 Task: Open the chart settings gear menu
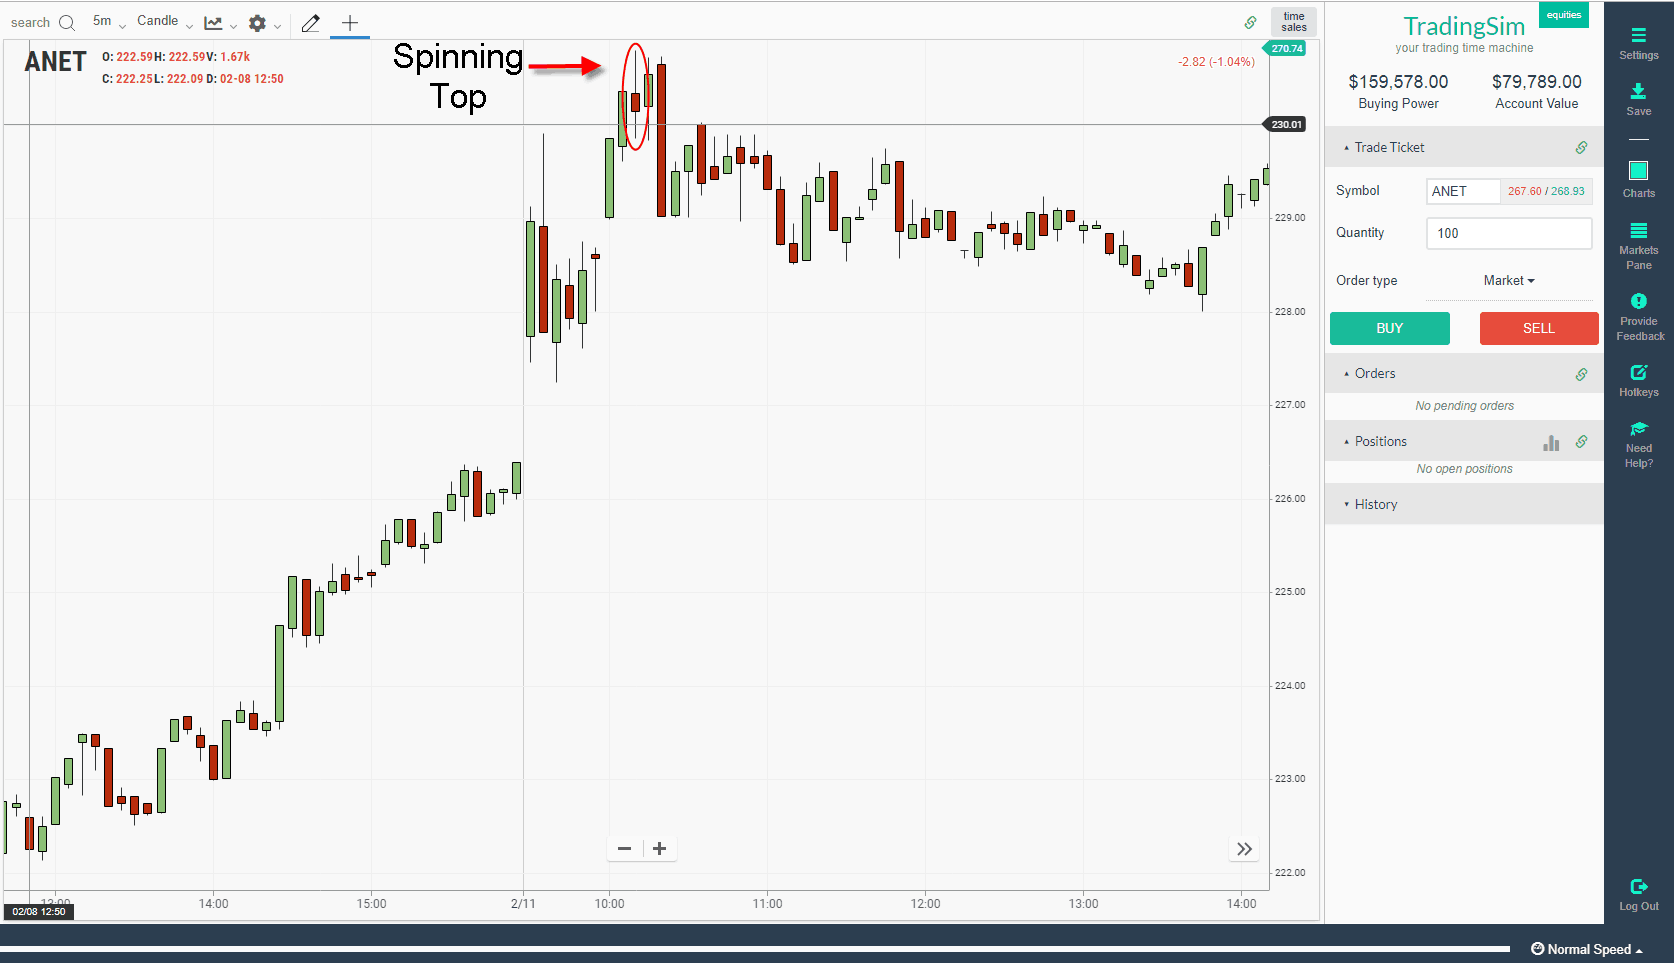257,23
